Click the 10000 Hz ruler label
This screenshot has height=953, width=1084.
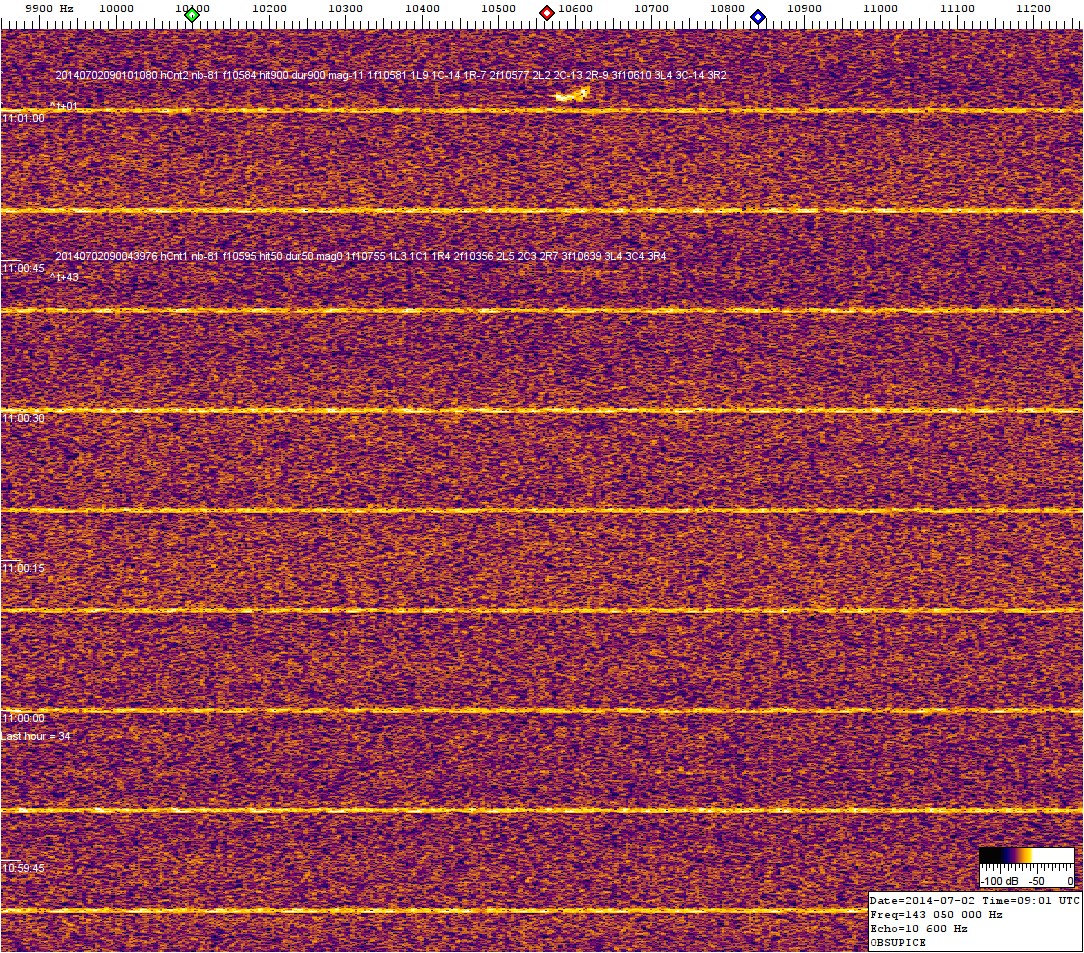click(x=116, y=9)
